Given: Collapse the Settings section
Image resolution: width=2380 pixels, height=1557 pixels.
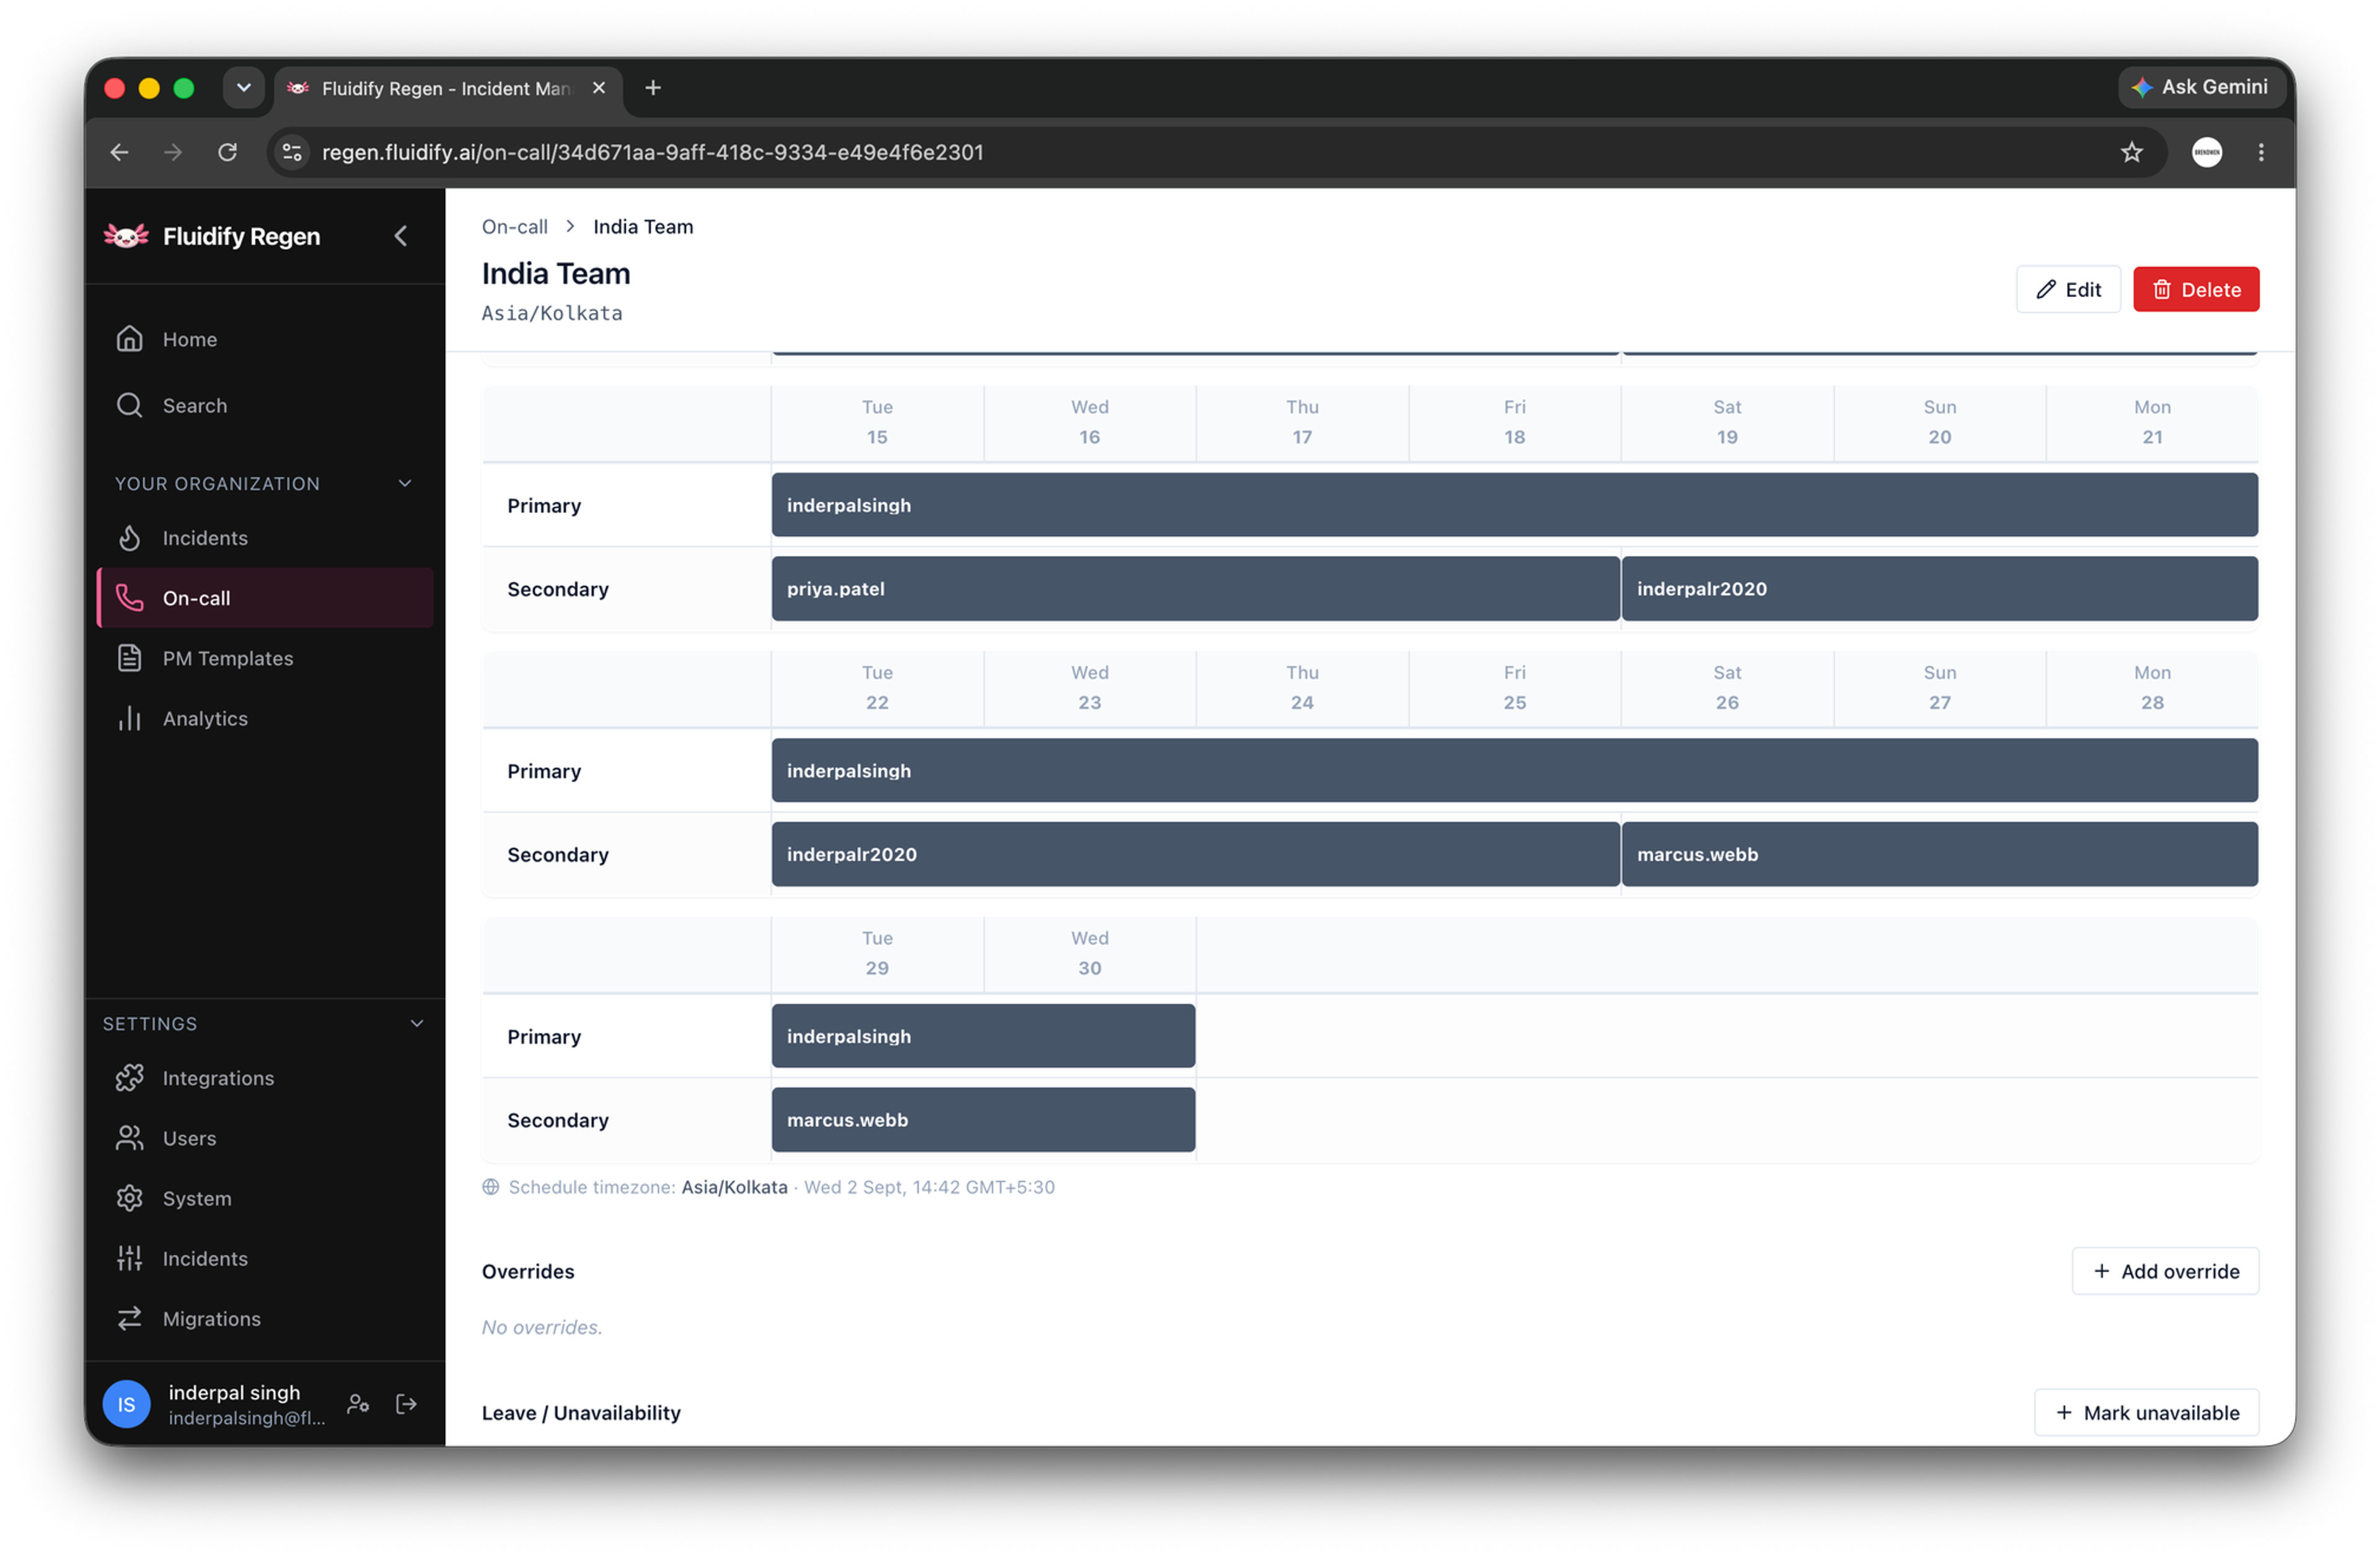Looking at the screenshot, I should (x=417, y=1023).
